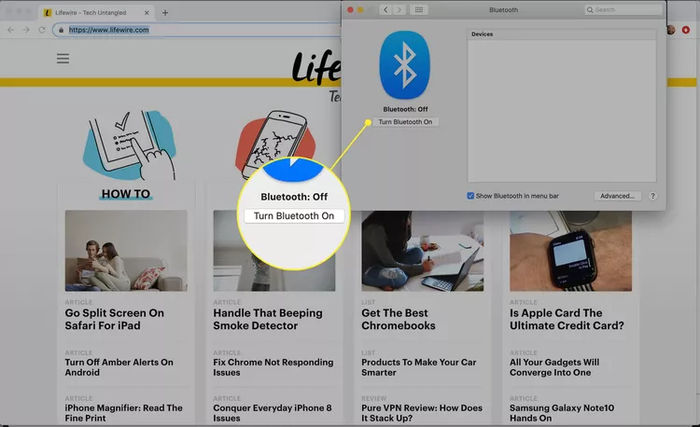700x427 pixels.
Task: Show all preferences grid button
Action: coord(419,9)
